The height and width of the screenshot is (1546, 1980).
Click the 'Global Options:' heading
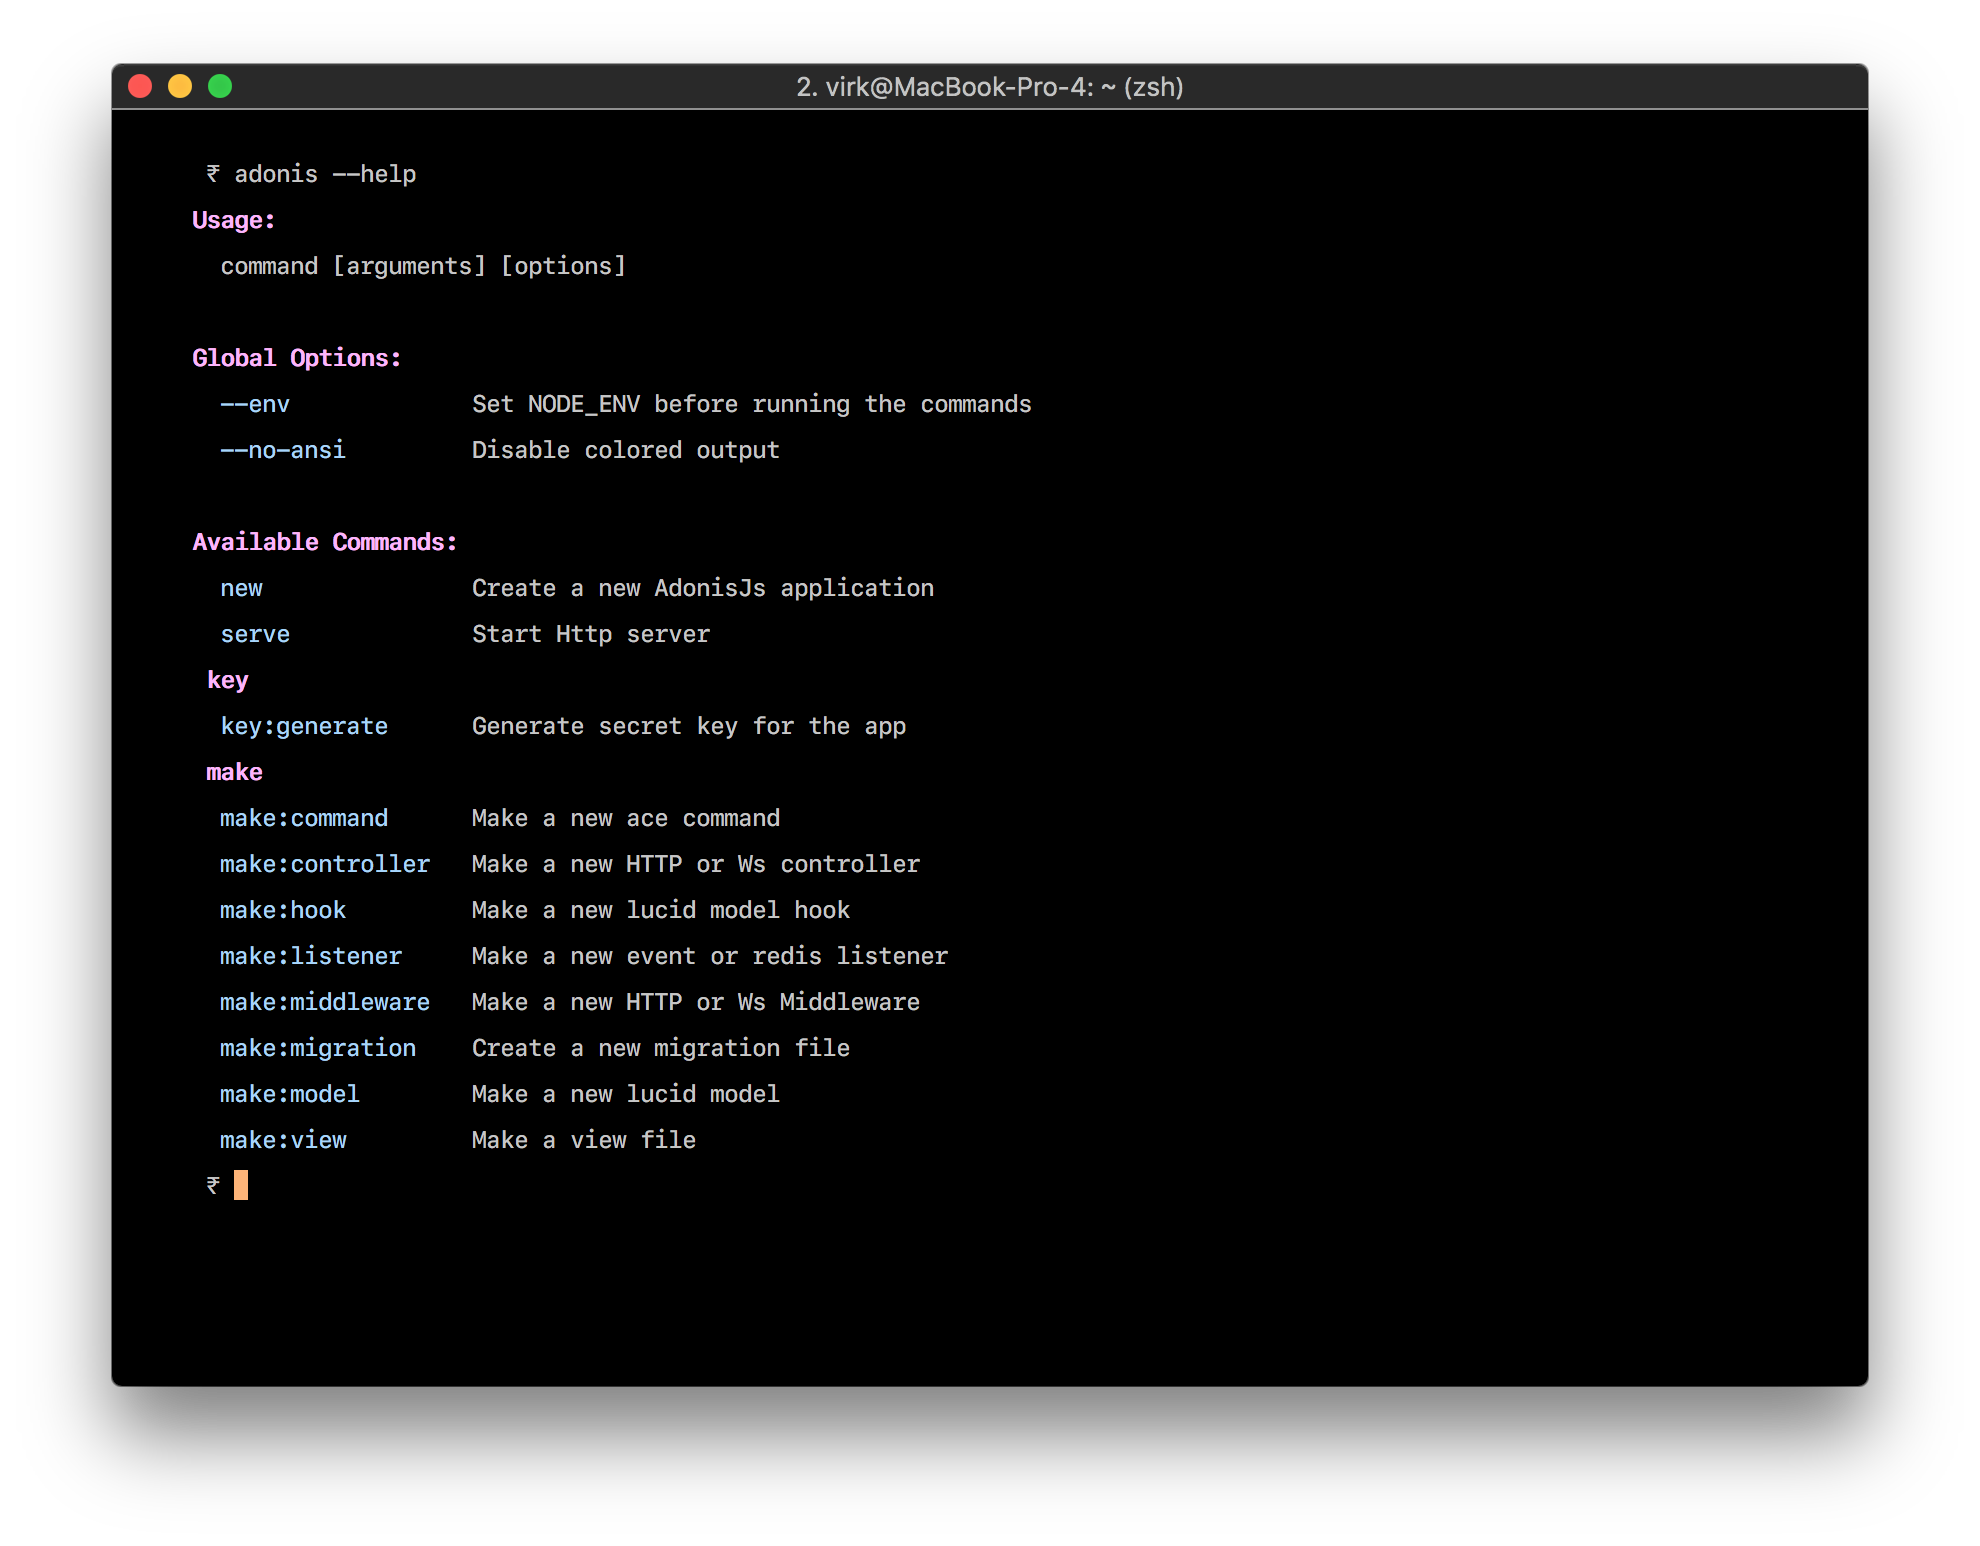(296, 358)
